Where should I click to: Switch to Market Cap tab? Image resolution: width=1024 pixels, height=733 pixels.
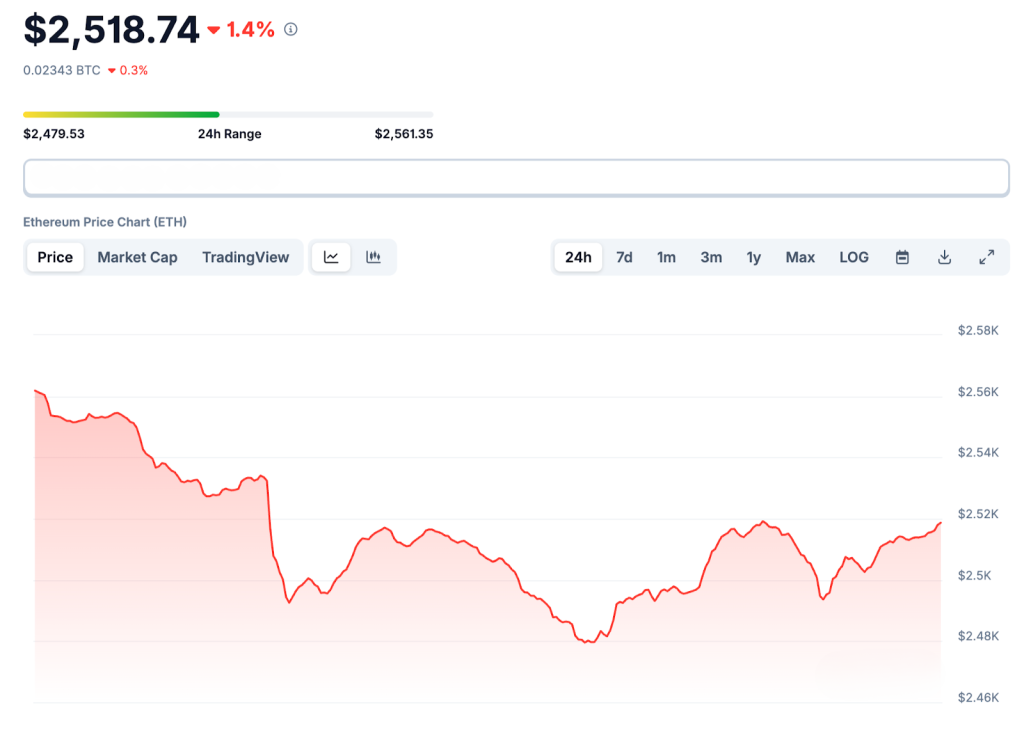[x=137, y=257]
